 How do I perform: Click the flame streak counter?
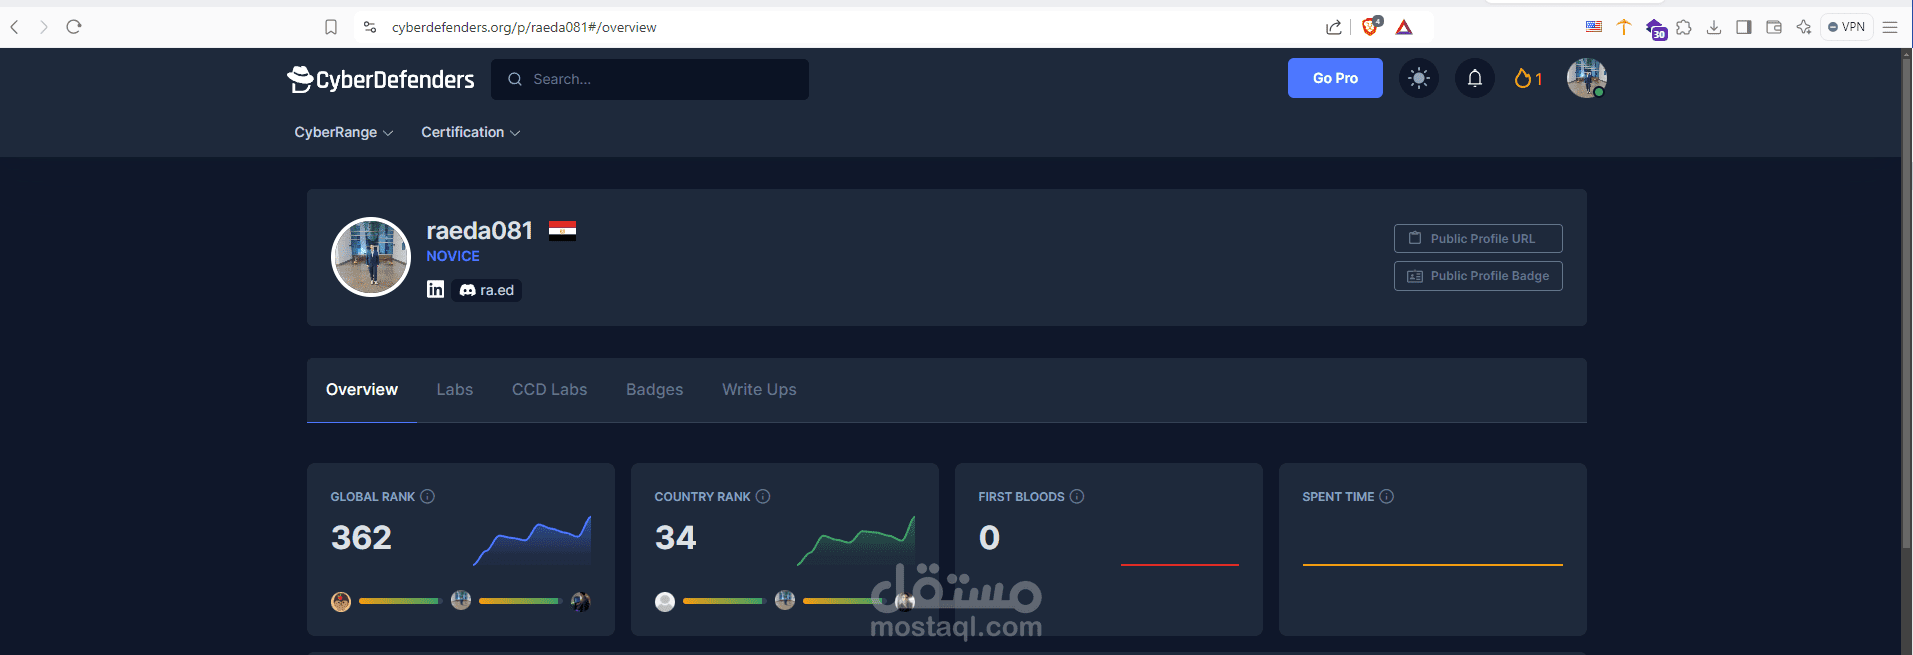1528,78
